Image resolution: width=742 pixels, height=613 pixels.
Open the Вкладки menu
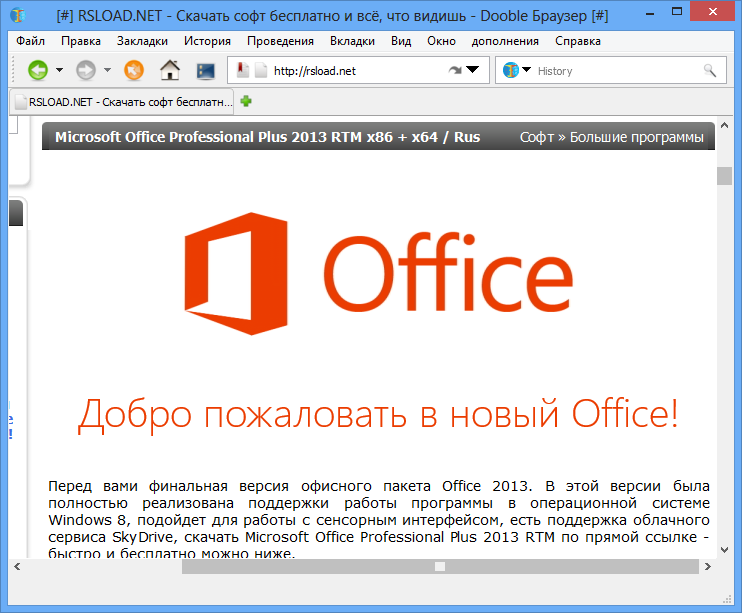coord(353,41)
